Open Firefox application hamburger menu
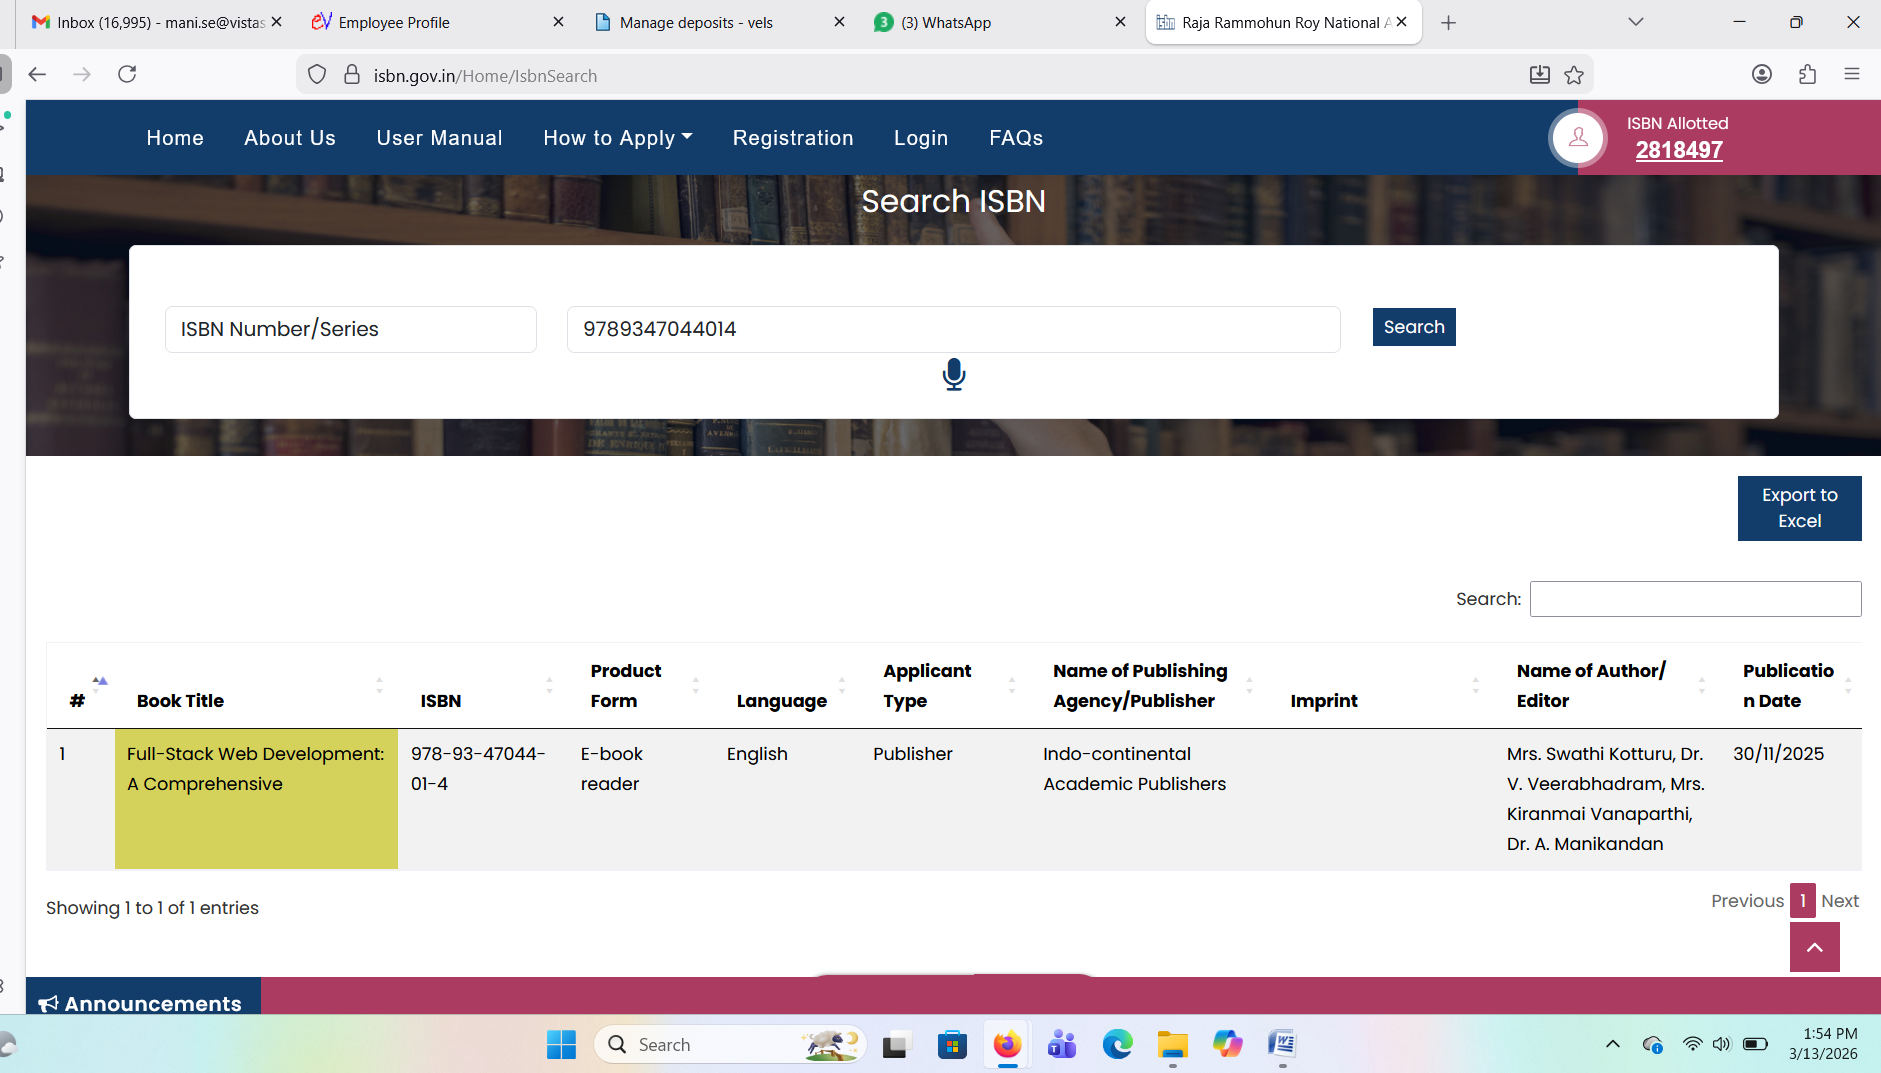 click(1851, 75)
